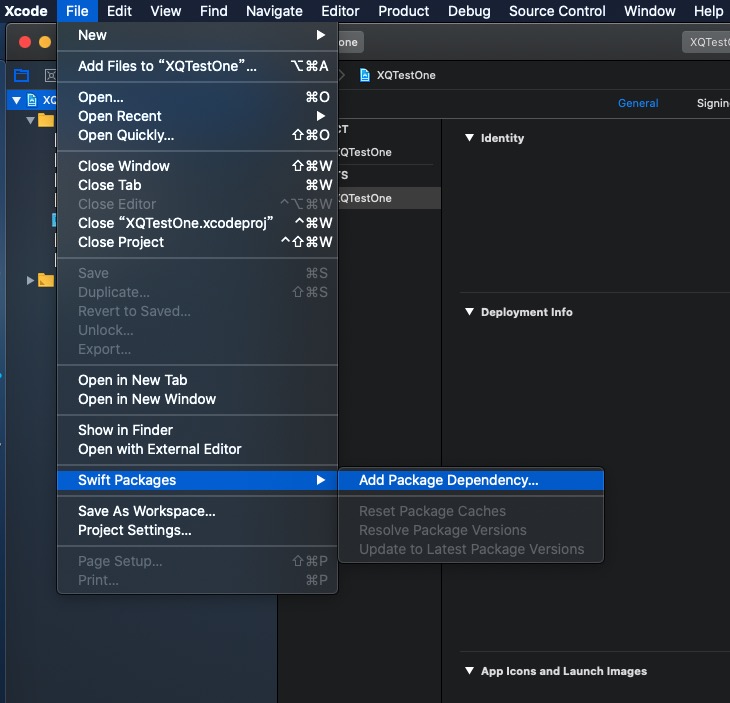This screenshot has height=703, width=730.
Task: Choose Add Files to "XQTestOne"…
Action: [197, 66]
